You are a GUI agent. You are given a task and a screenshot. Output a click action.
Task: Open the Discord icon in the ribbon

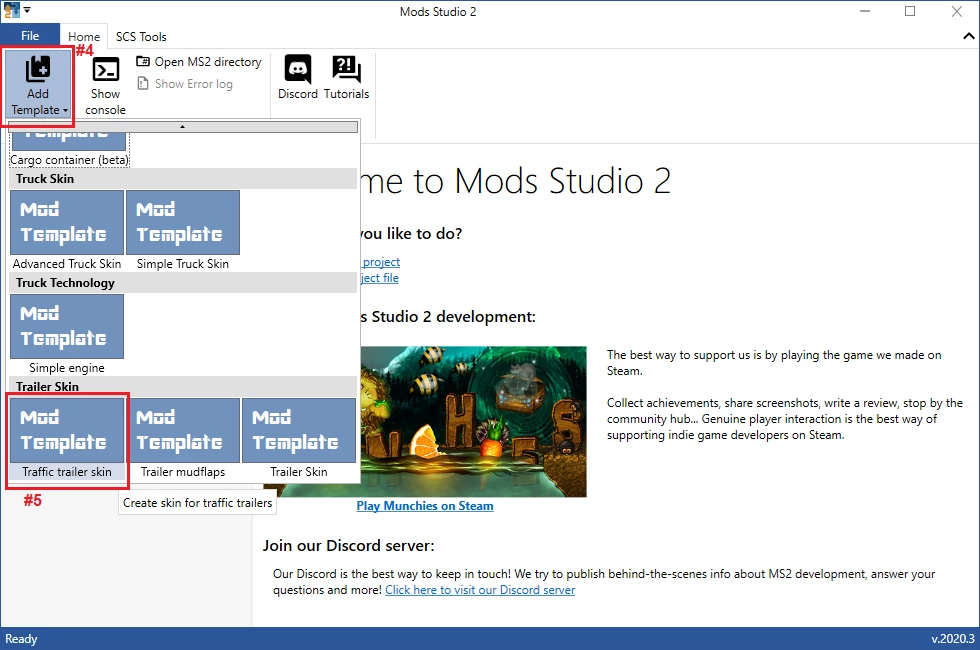point(297,78)
